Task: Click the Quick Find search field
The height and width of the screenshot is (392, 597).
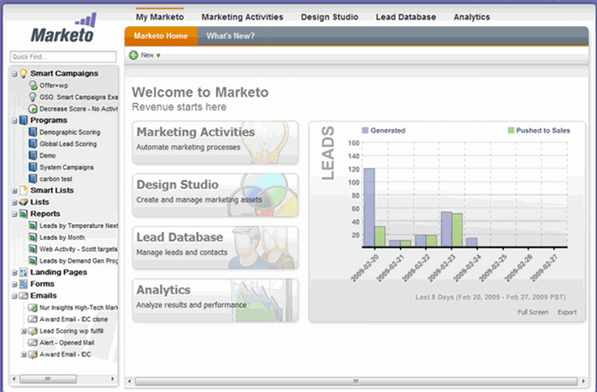Action: point(63,57)
